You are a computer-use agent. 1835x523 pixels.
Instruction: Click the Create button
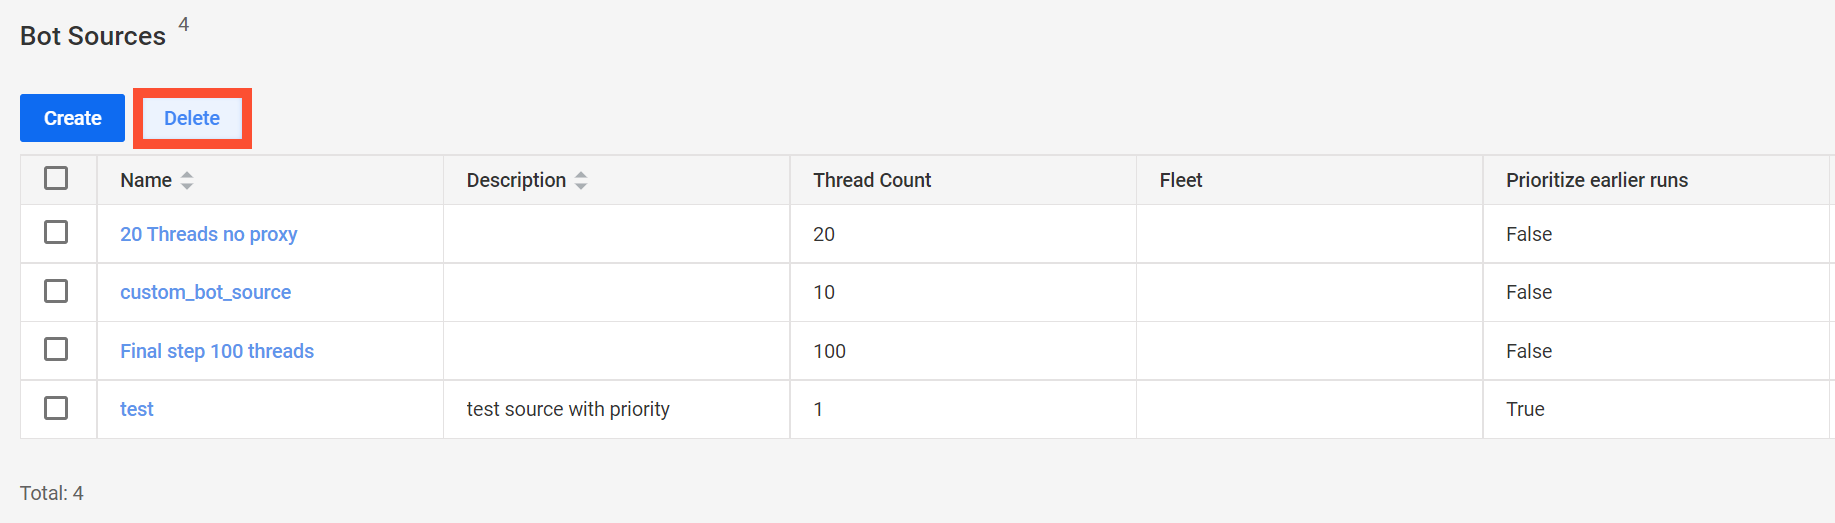(x=72, y=118)
